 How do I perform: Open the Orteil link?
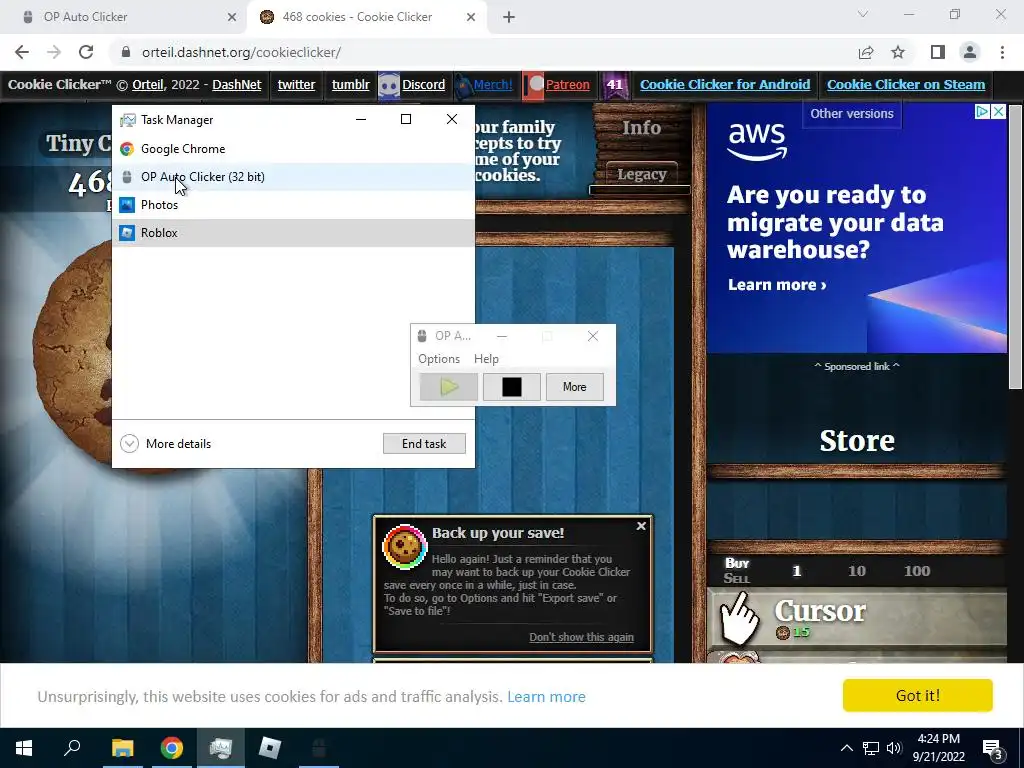[x=148, y=84]
